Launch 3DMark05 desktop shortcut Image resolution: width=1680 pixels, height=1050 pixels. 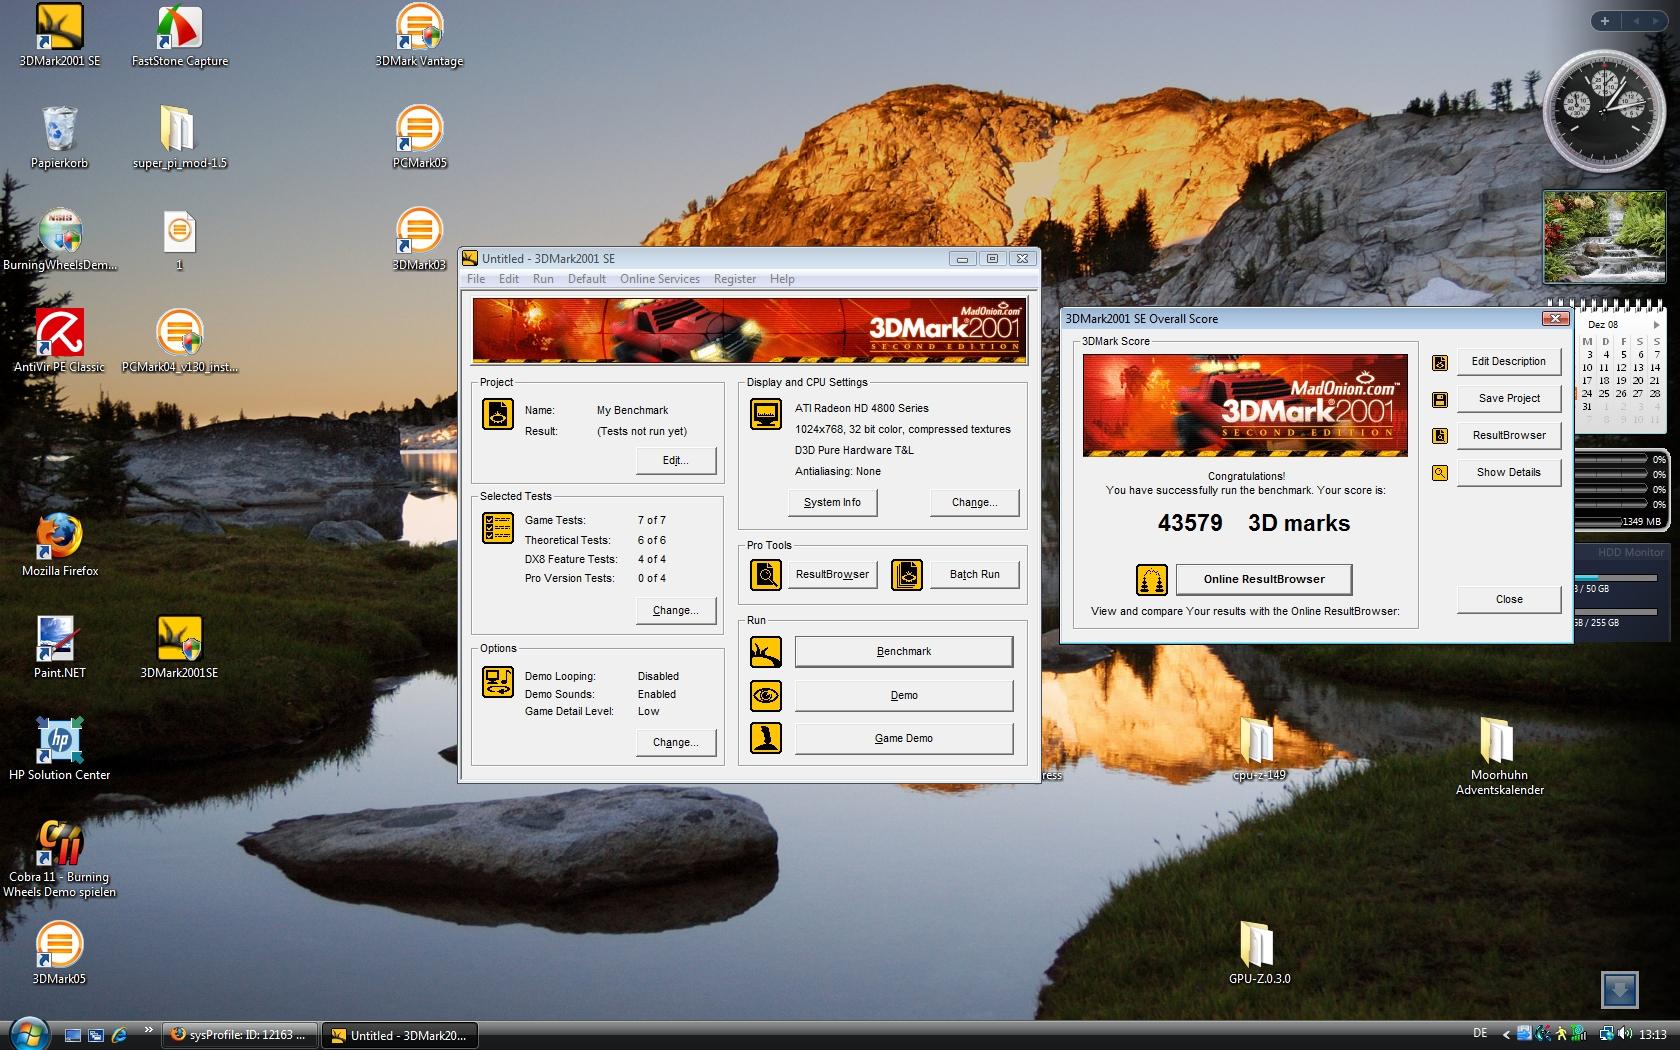point(59,954)
